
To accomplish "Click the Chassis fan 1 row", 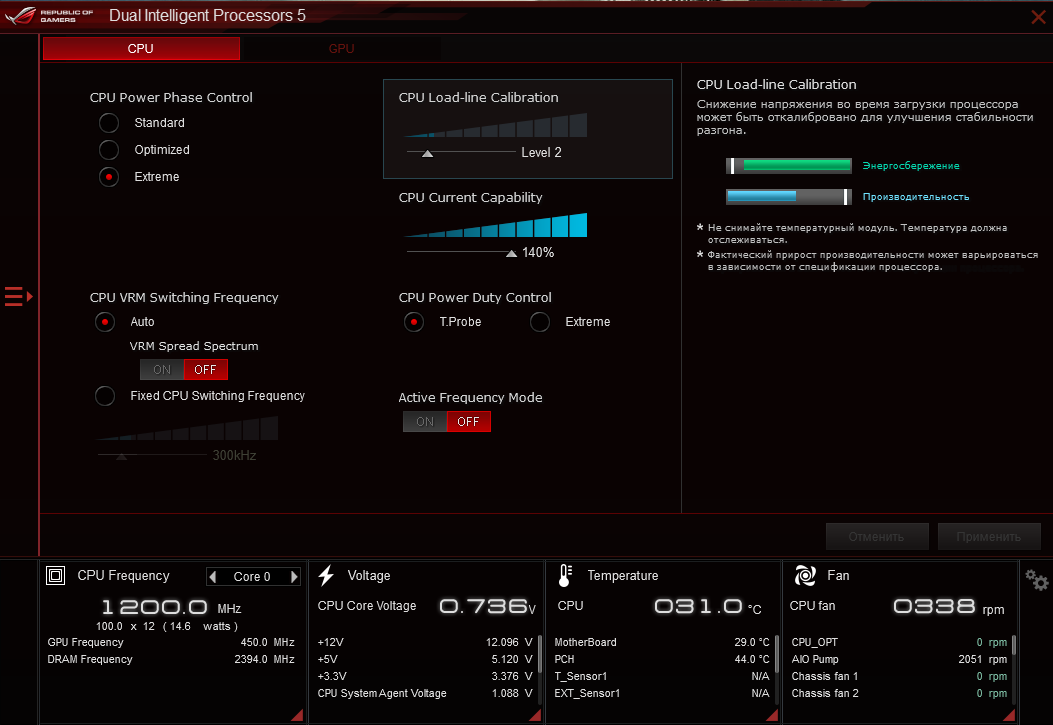I will click(899, 676).
